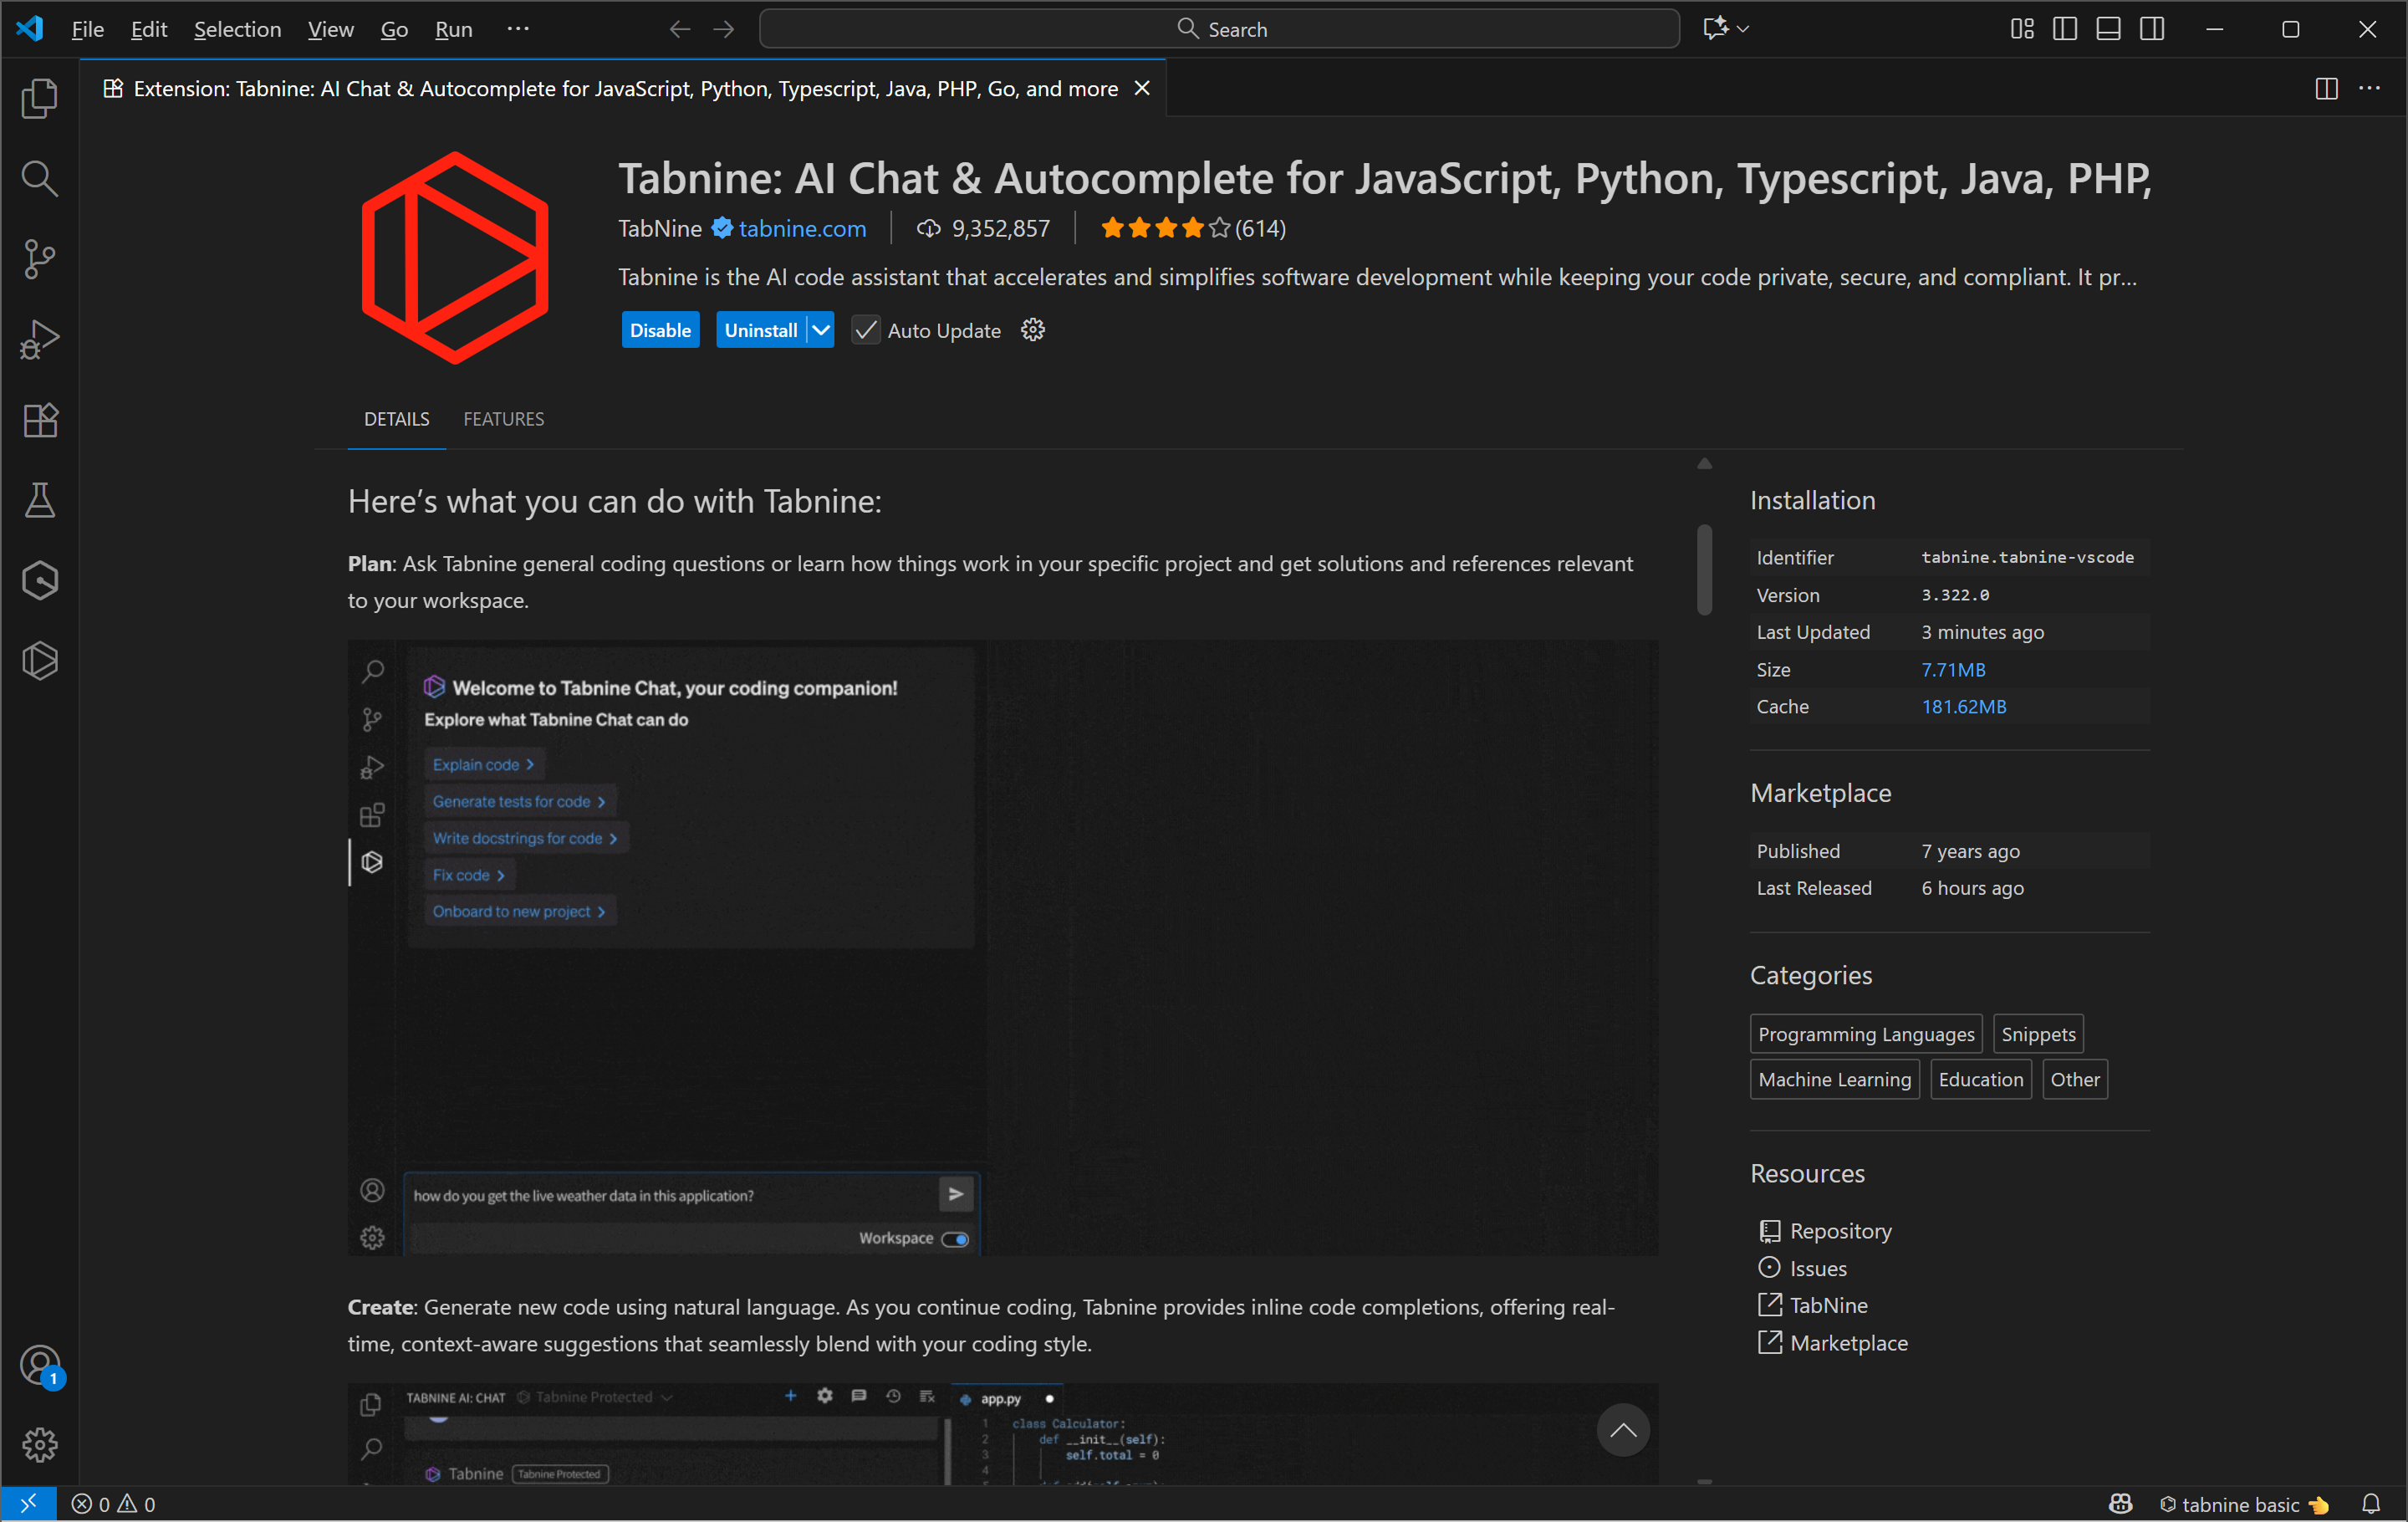Screen dimensions: 2408x1522
Task: Click the extension settings gear next to Auto Update
Action: pyautogui.click(x=1032, y=330)
